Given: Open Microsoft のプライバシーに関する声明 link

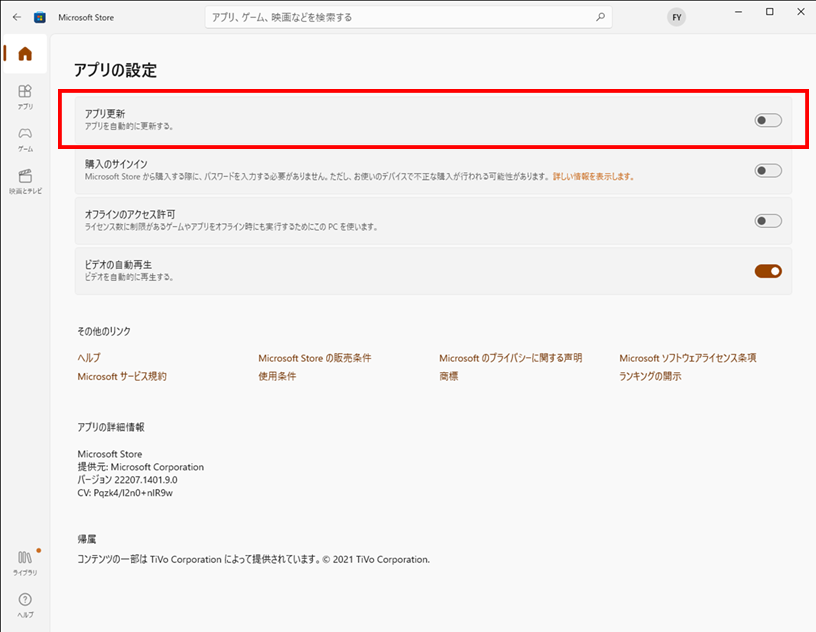Looking at the screenshot, I should coord(511,358).
